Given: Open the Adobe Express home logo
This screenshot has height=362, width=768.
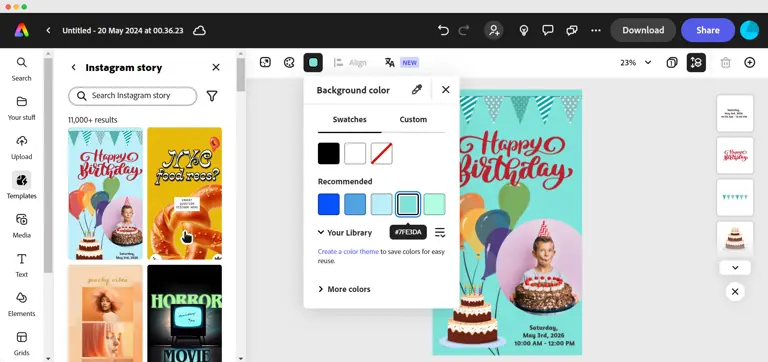Looking at the screenshot, I should [22, 30].
